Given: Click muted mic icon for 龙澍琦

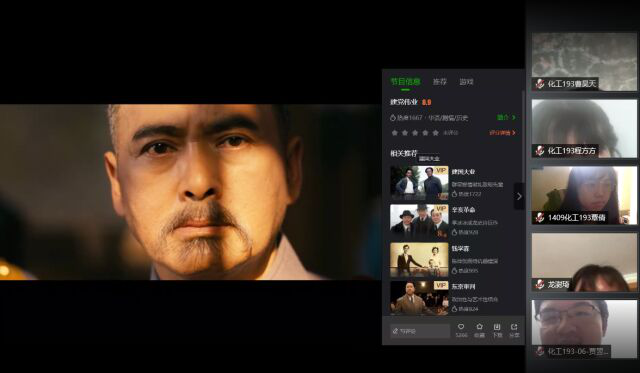Looking at the screenshot, I should pos(540,284).
